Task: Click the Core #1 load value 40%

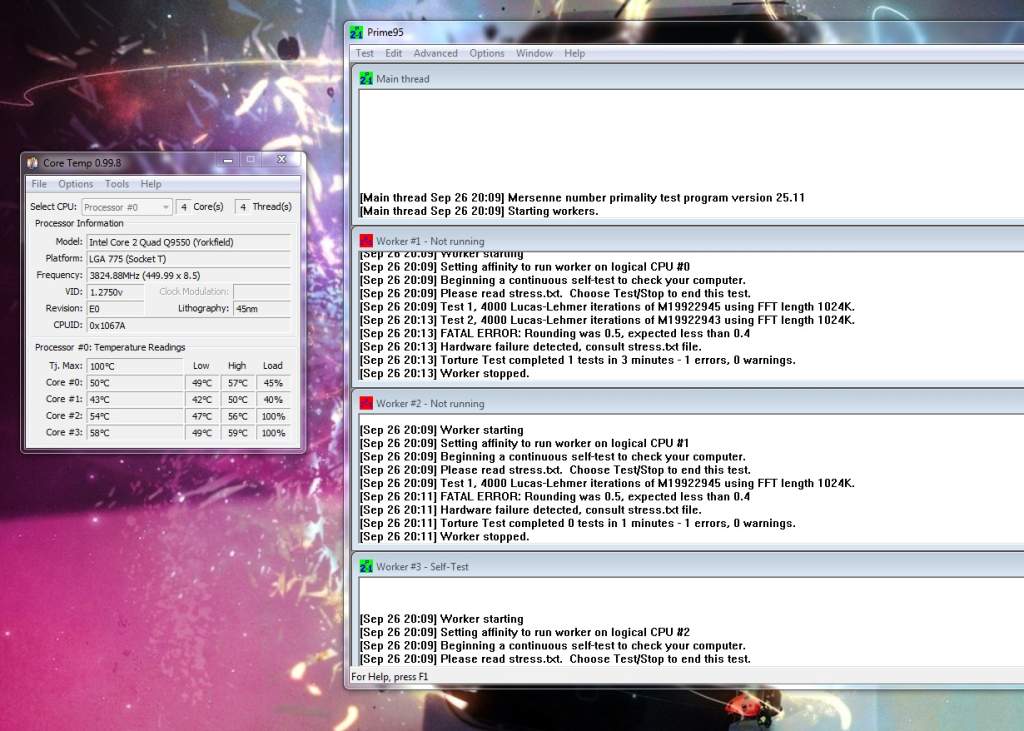Action: 273,399
